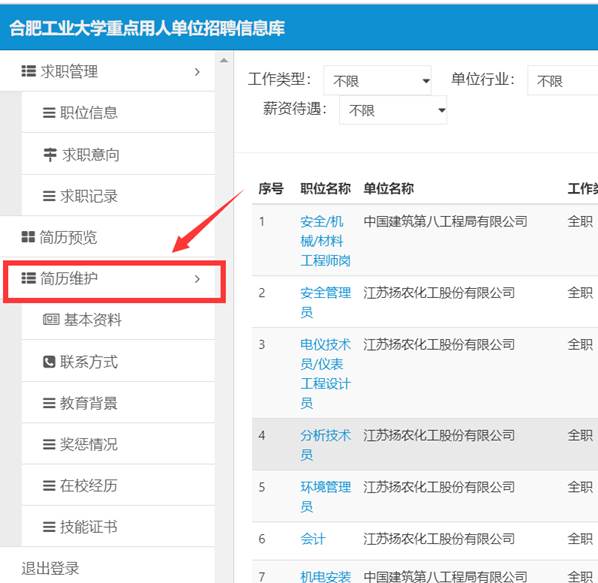Collapse 求职管理 using its chevron

pyautogui.click(x=197, y=72)
